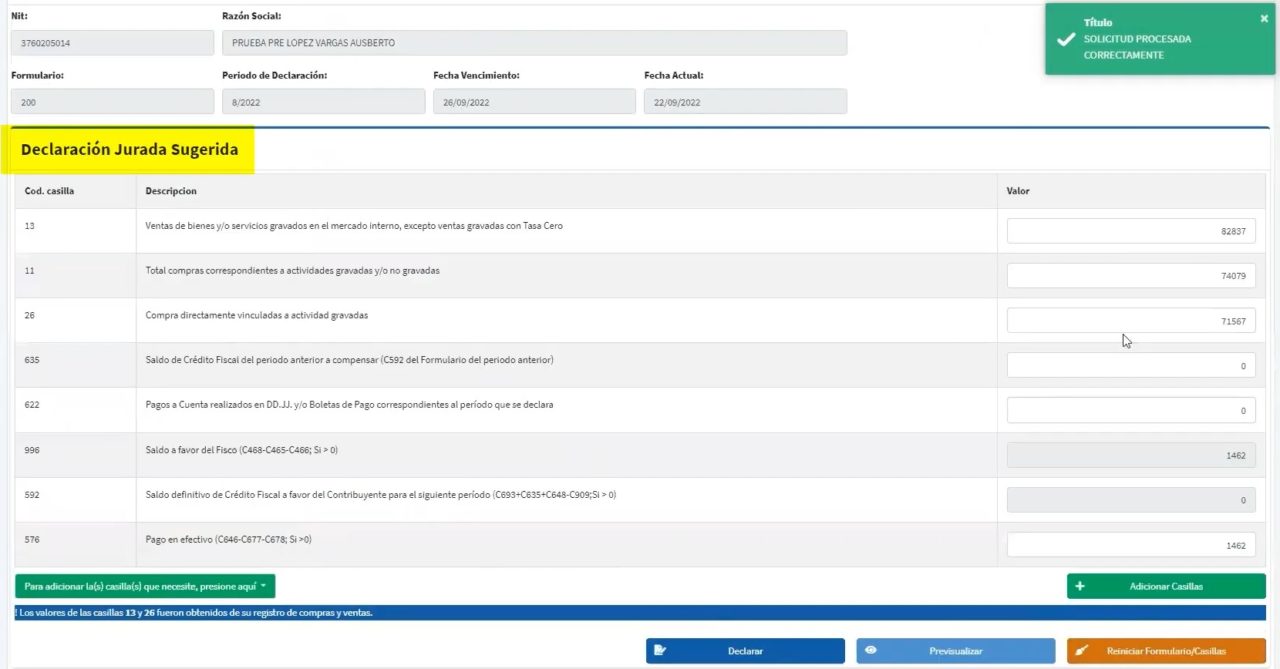The width and height of the screenshot is (1280, 669).
Task: Edit the value field for casilla 11
Action: pyautogui.click(x=1131, y=276)
